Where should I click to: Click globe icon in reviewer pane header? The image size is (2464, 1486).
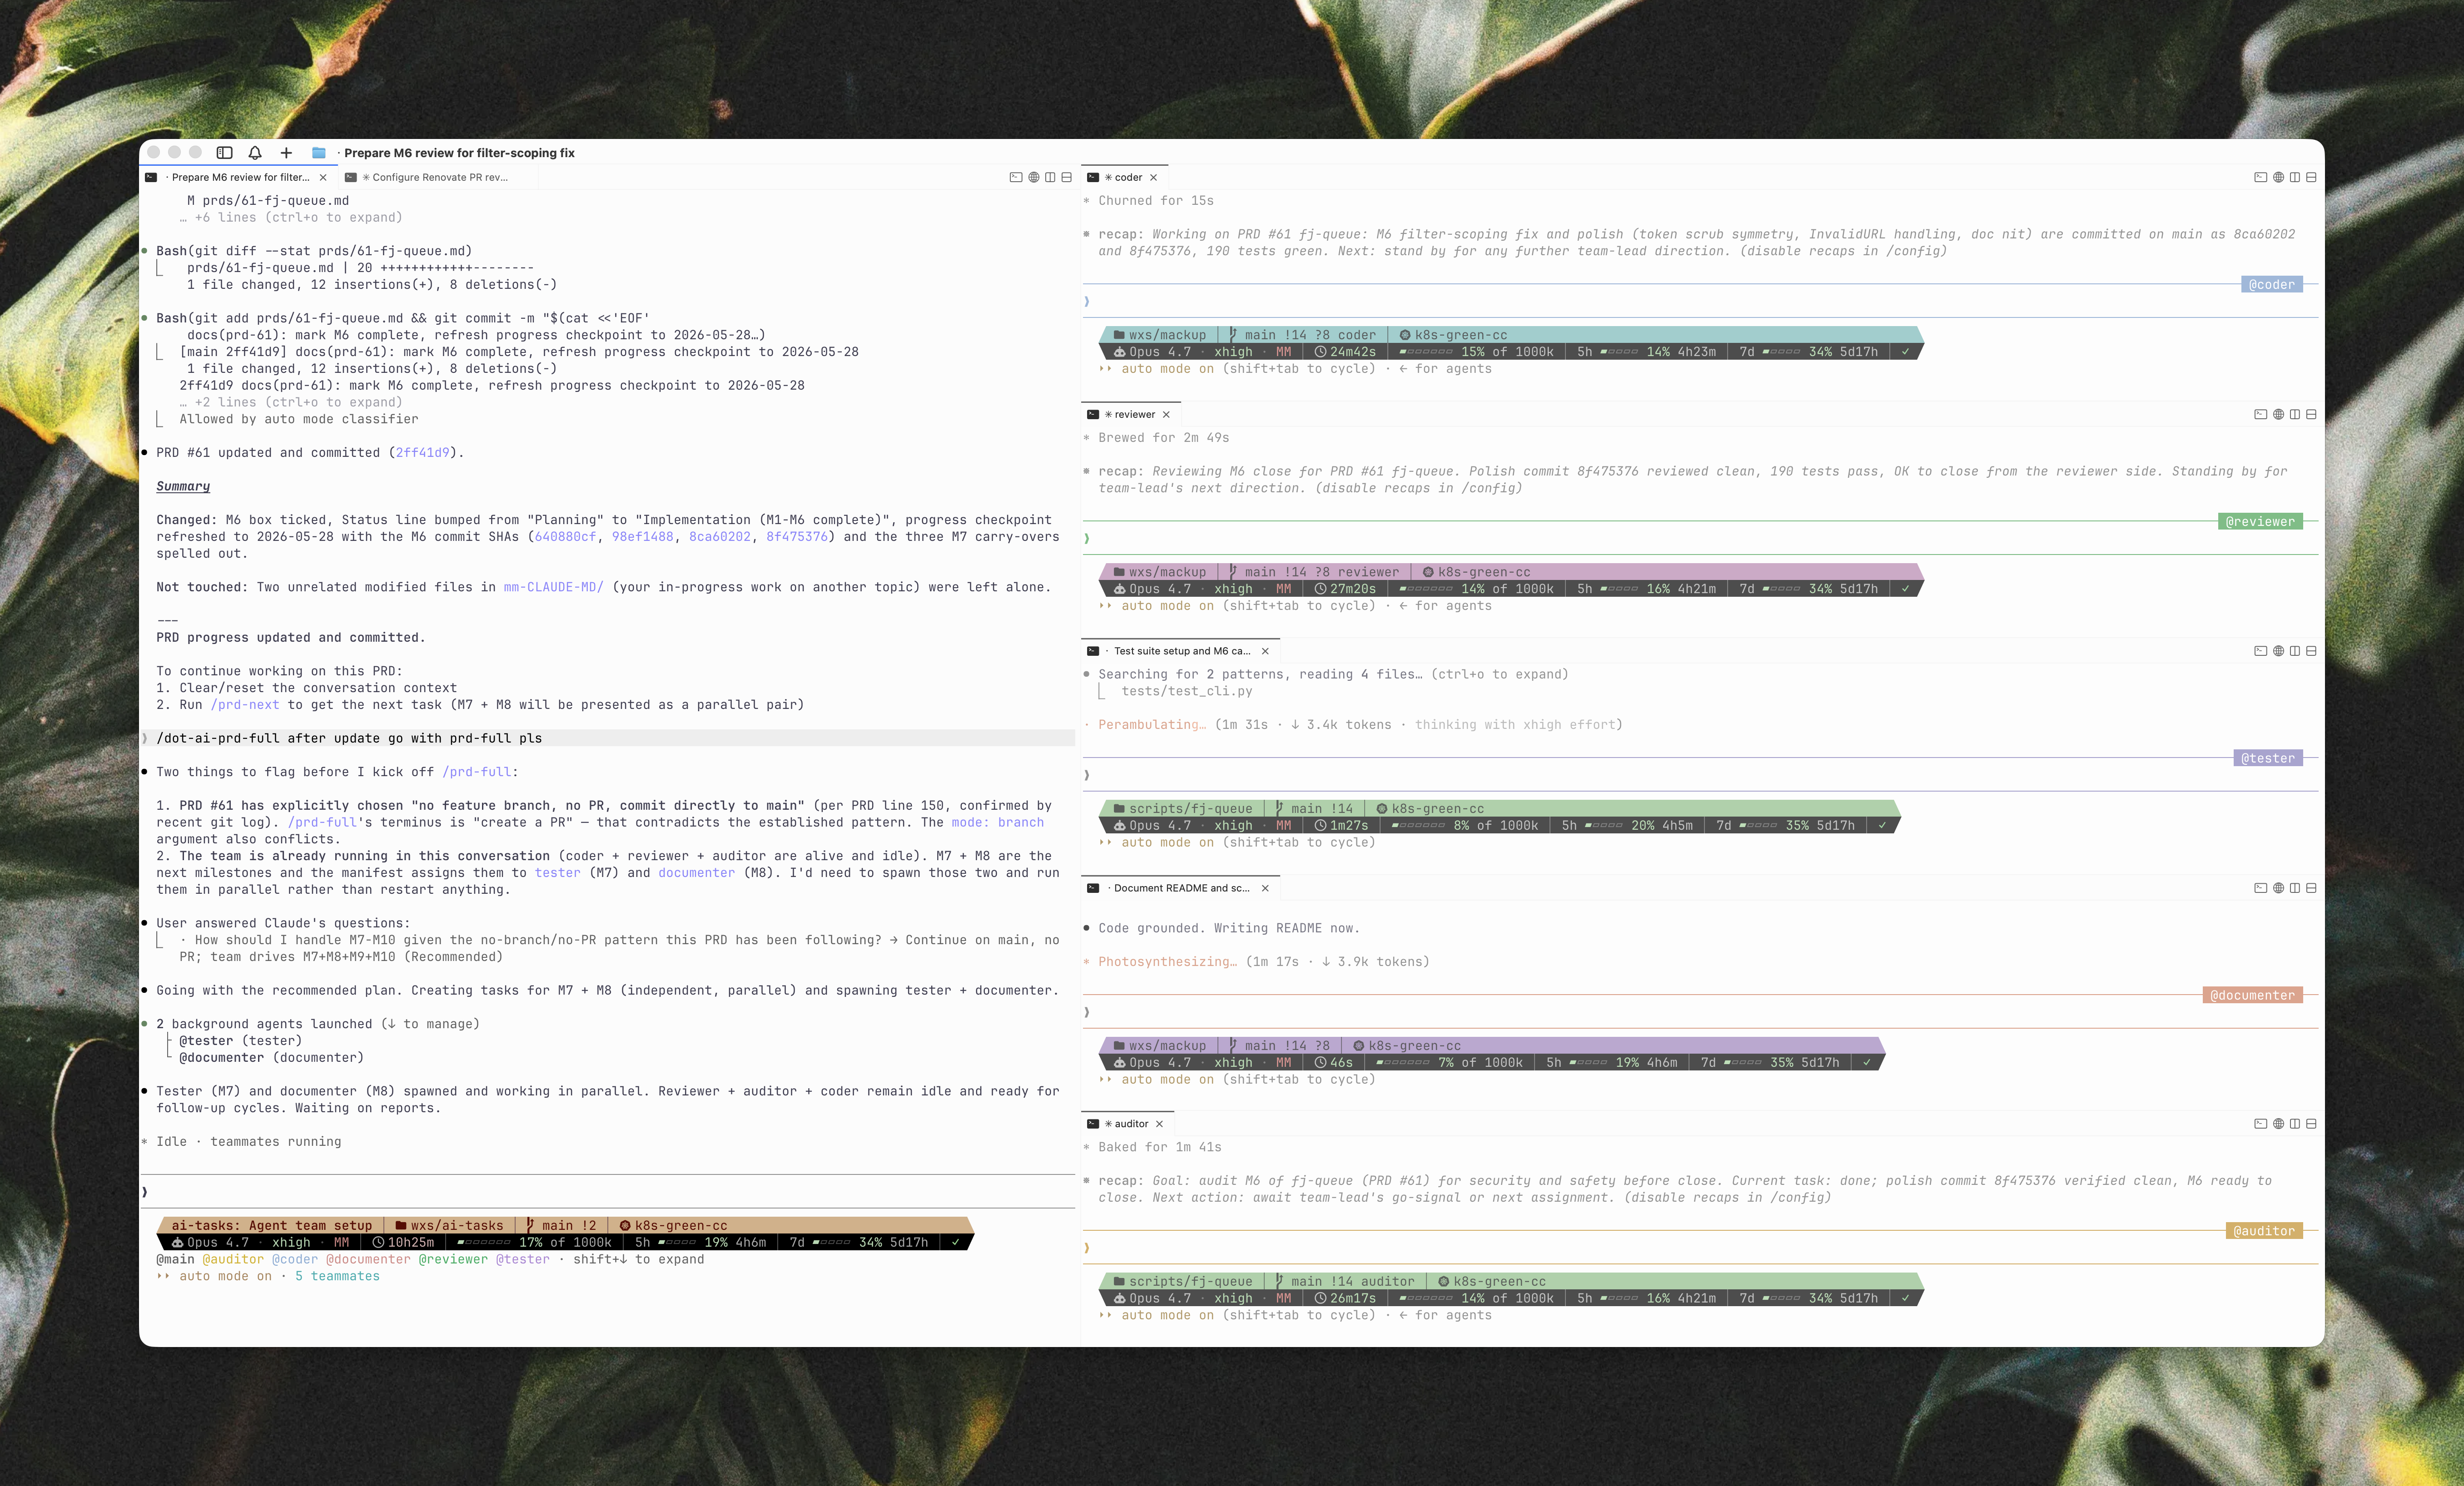point(2278,414)
